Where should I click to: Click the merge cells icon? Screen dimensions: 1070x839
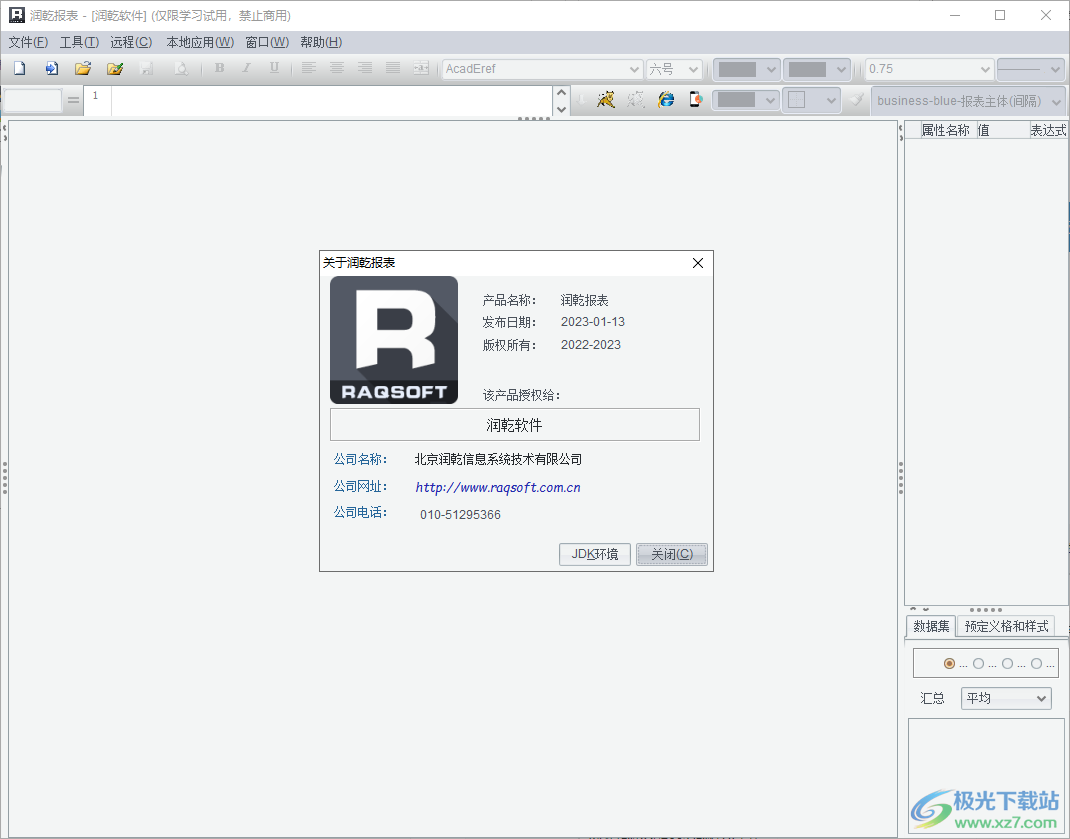click(421, 68)
